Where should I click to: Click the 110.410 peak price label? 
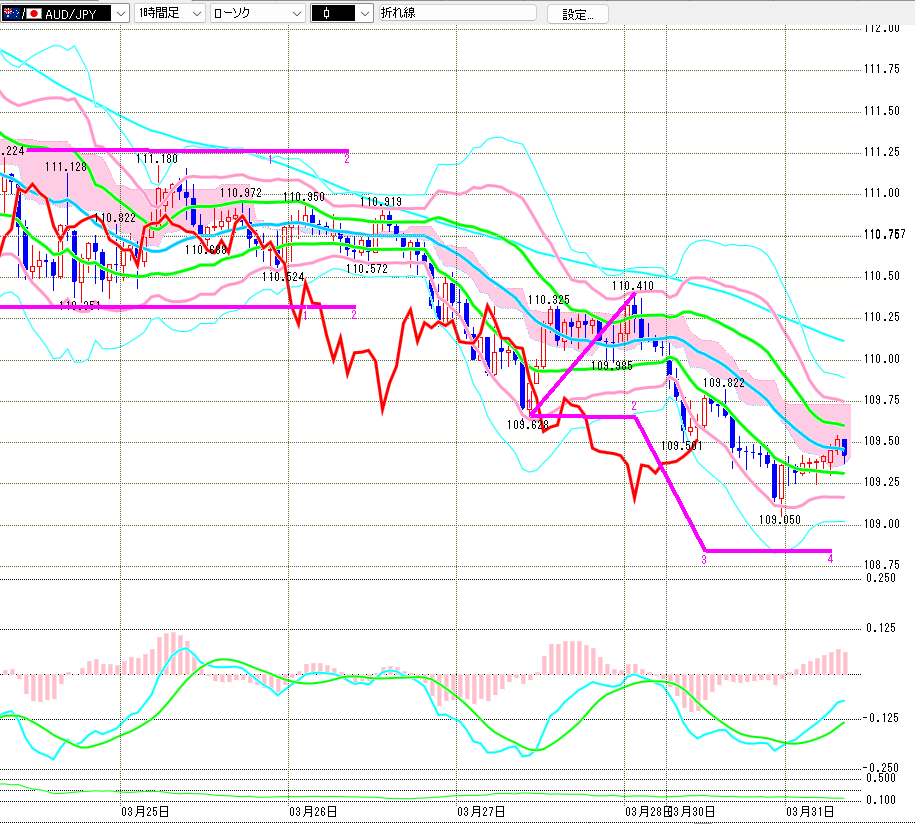(x=633, y=285)
